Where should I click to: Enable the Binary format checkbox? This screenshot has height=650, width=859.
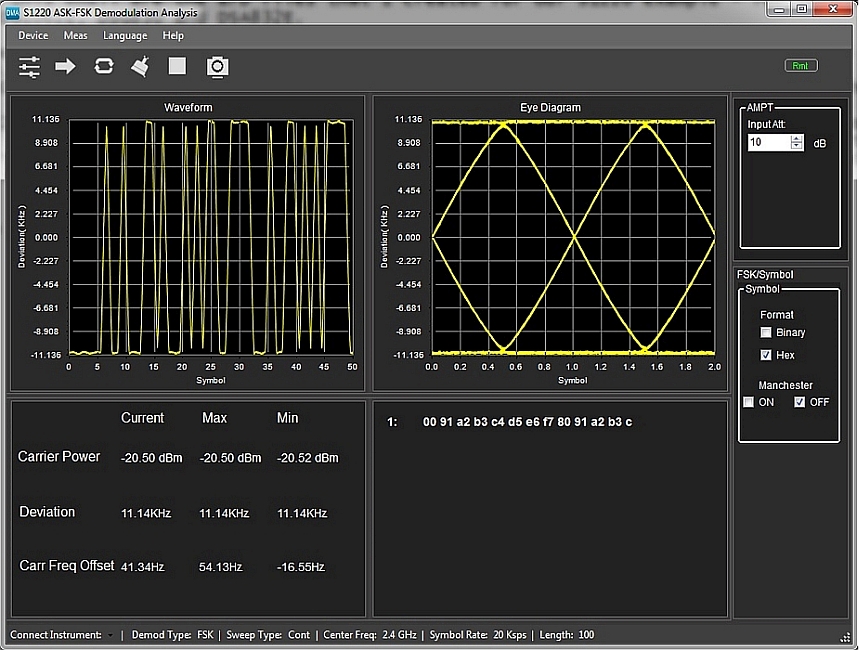(x=766, y=333)
